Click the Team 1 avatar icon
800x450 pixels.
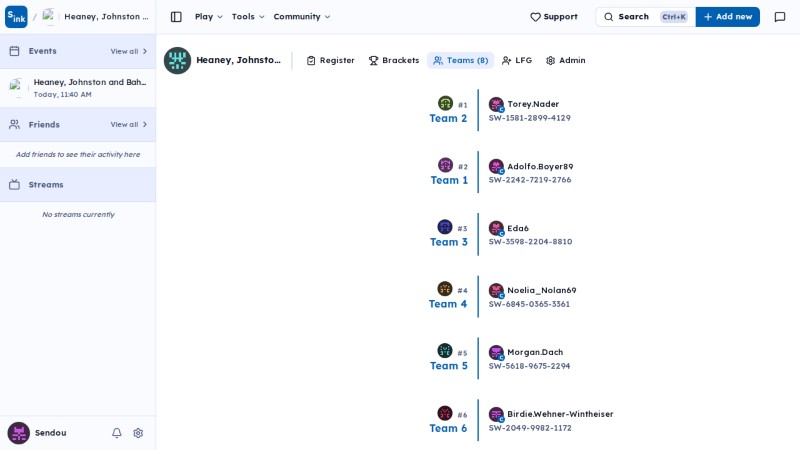445,165
